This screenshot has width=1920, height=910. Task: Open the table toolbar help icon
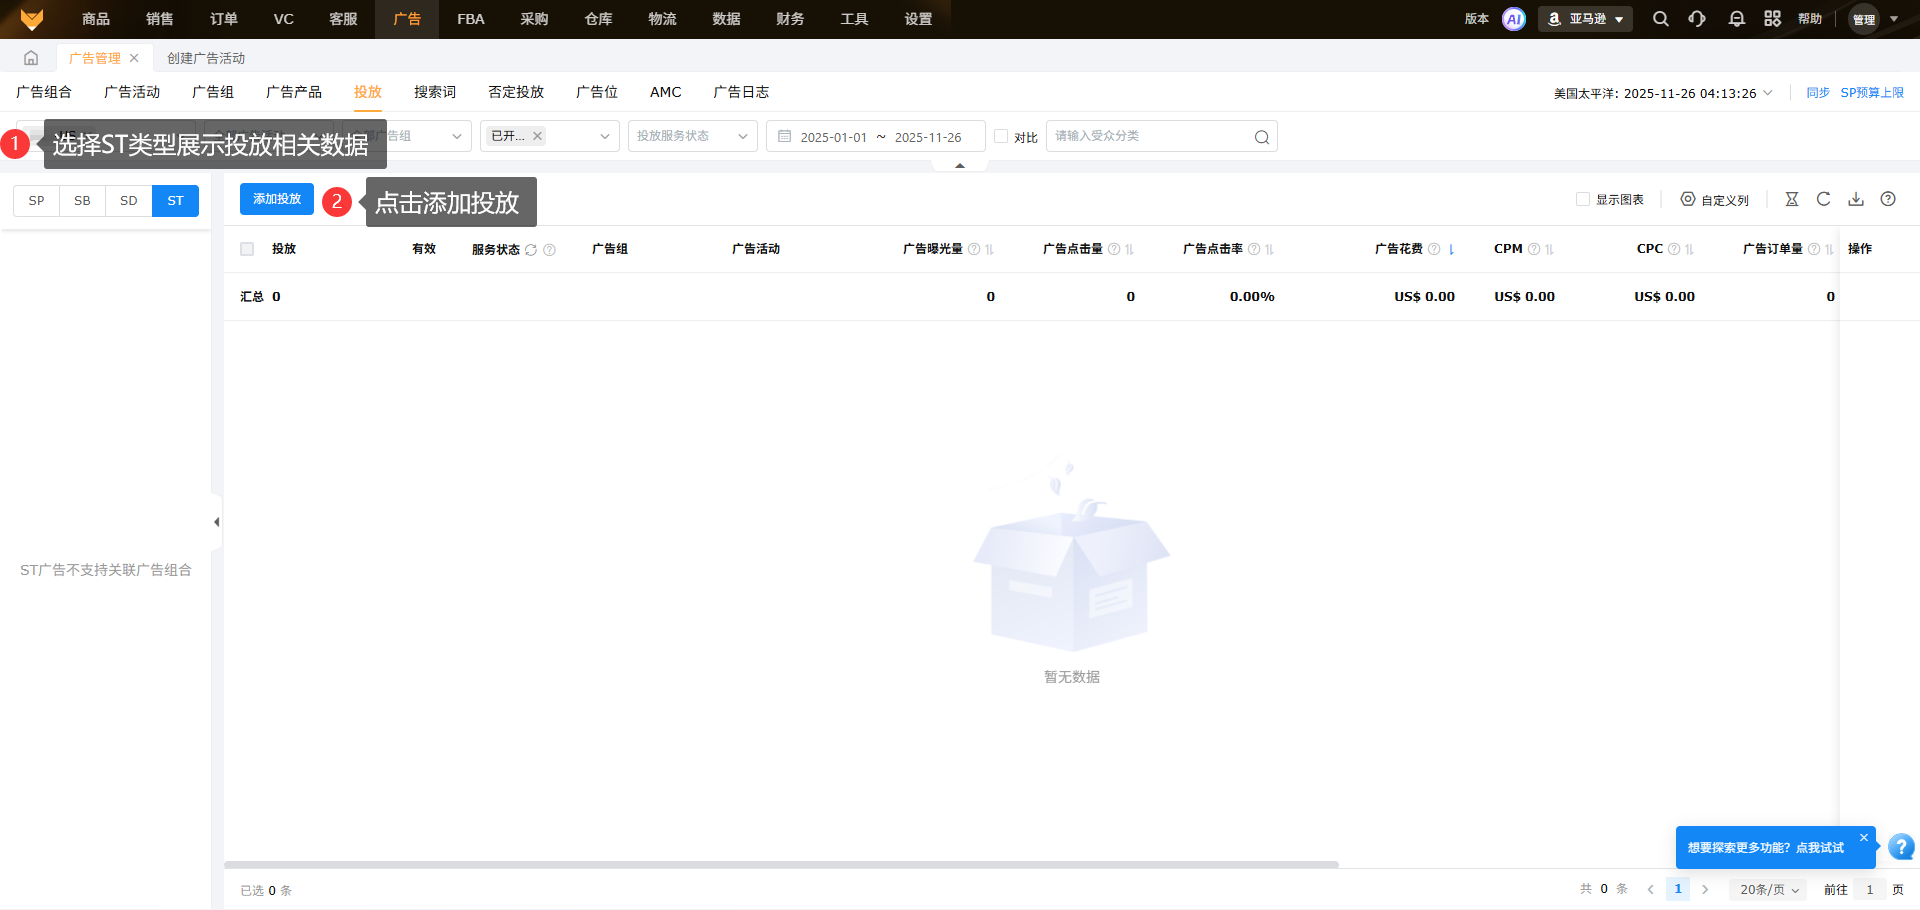click(1888, 199)
